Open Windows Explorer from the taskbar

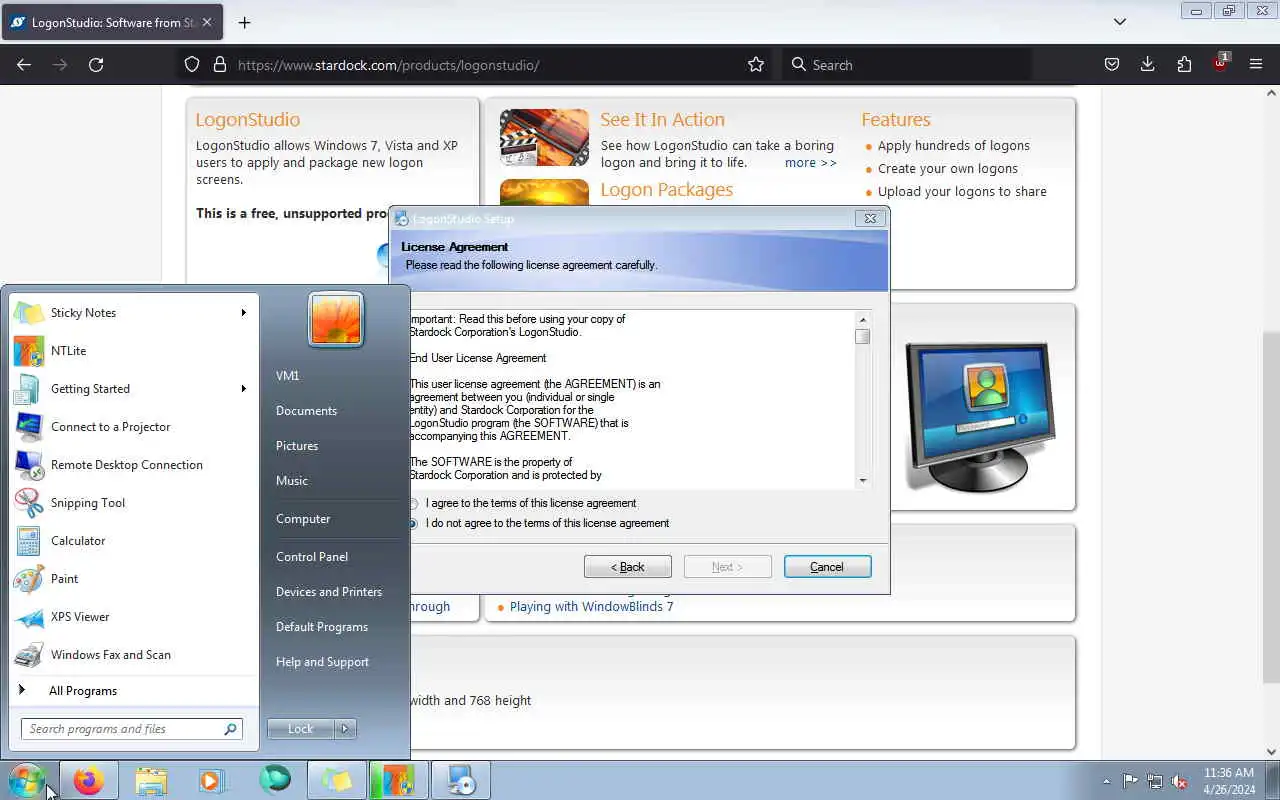(x=151, y=780)
